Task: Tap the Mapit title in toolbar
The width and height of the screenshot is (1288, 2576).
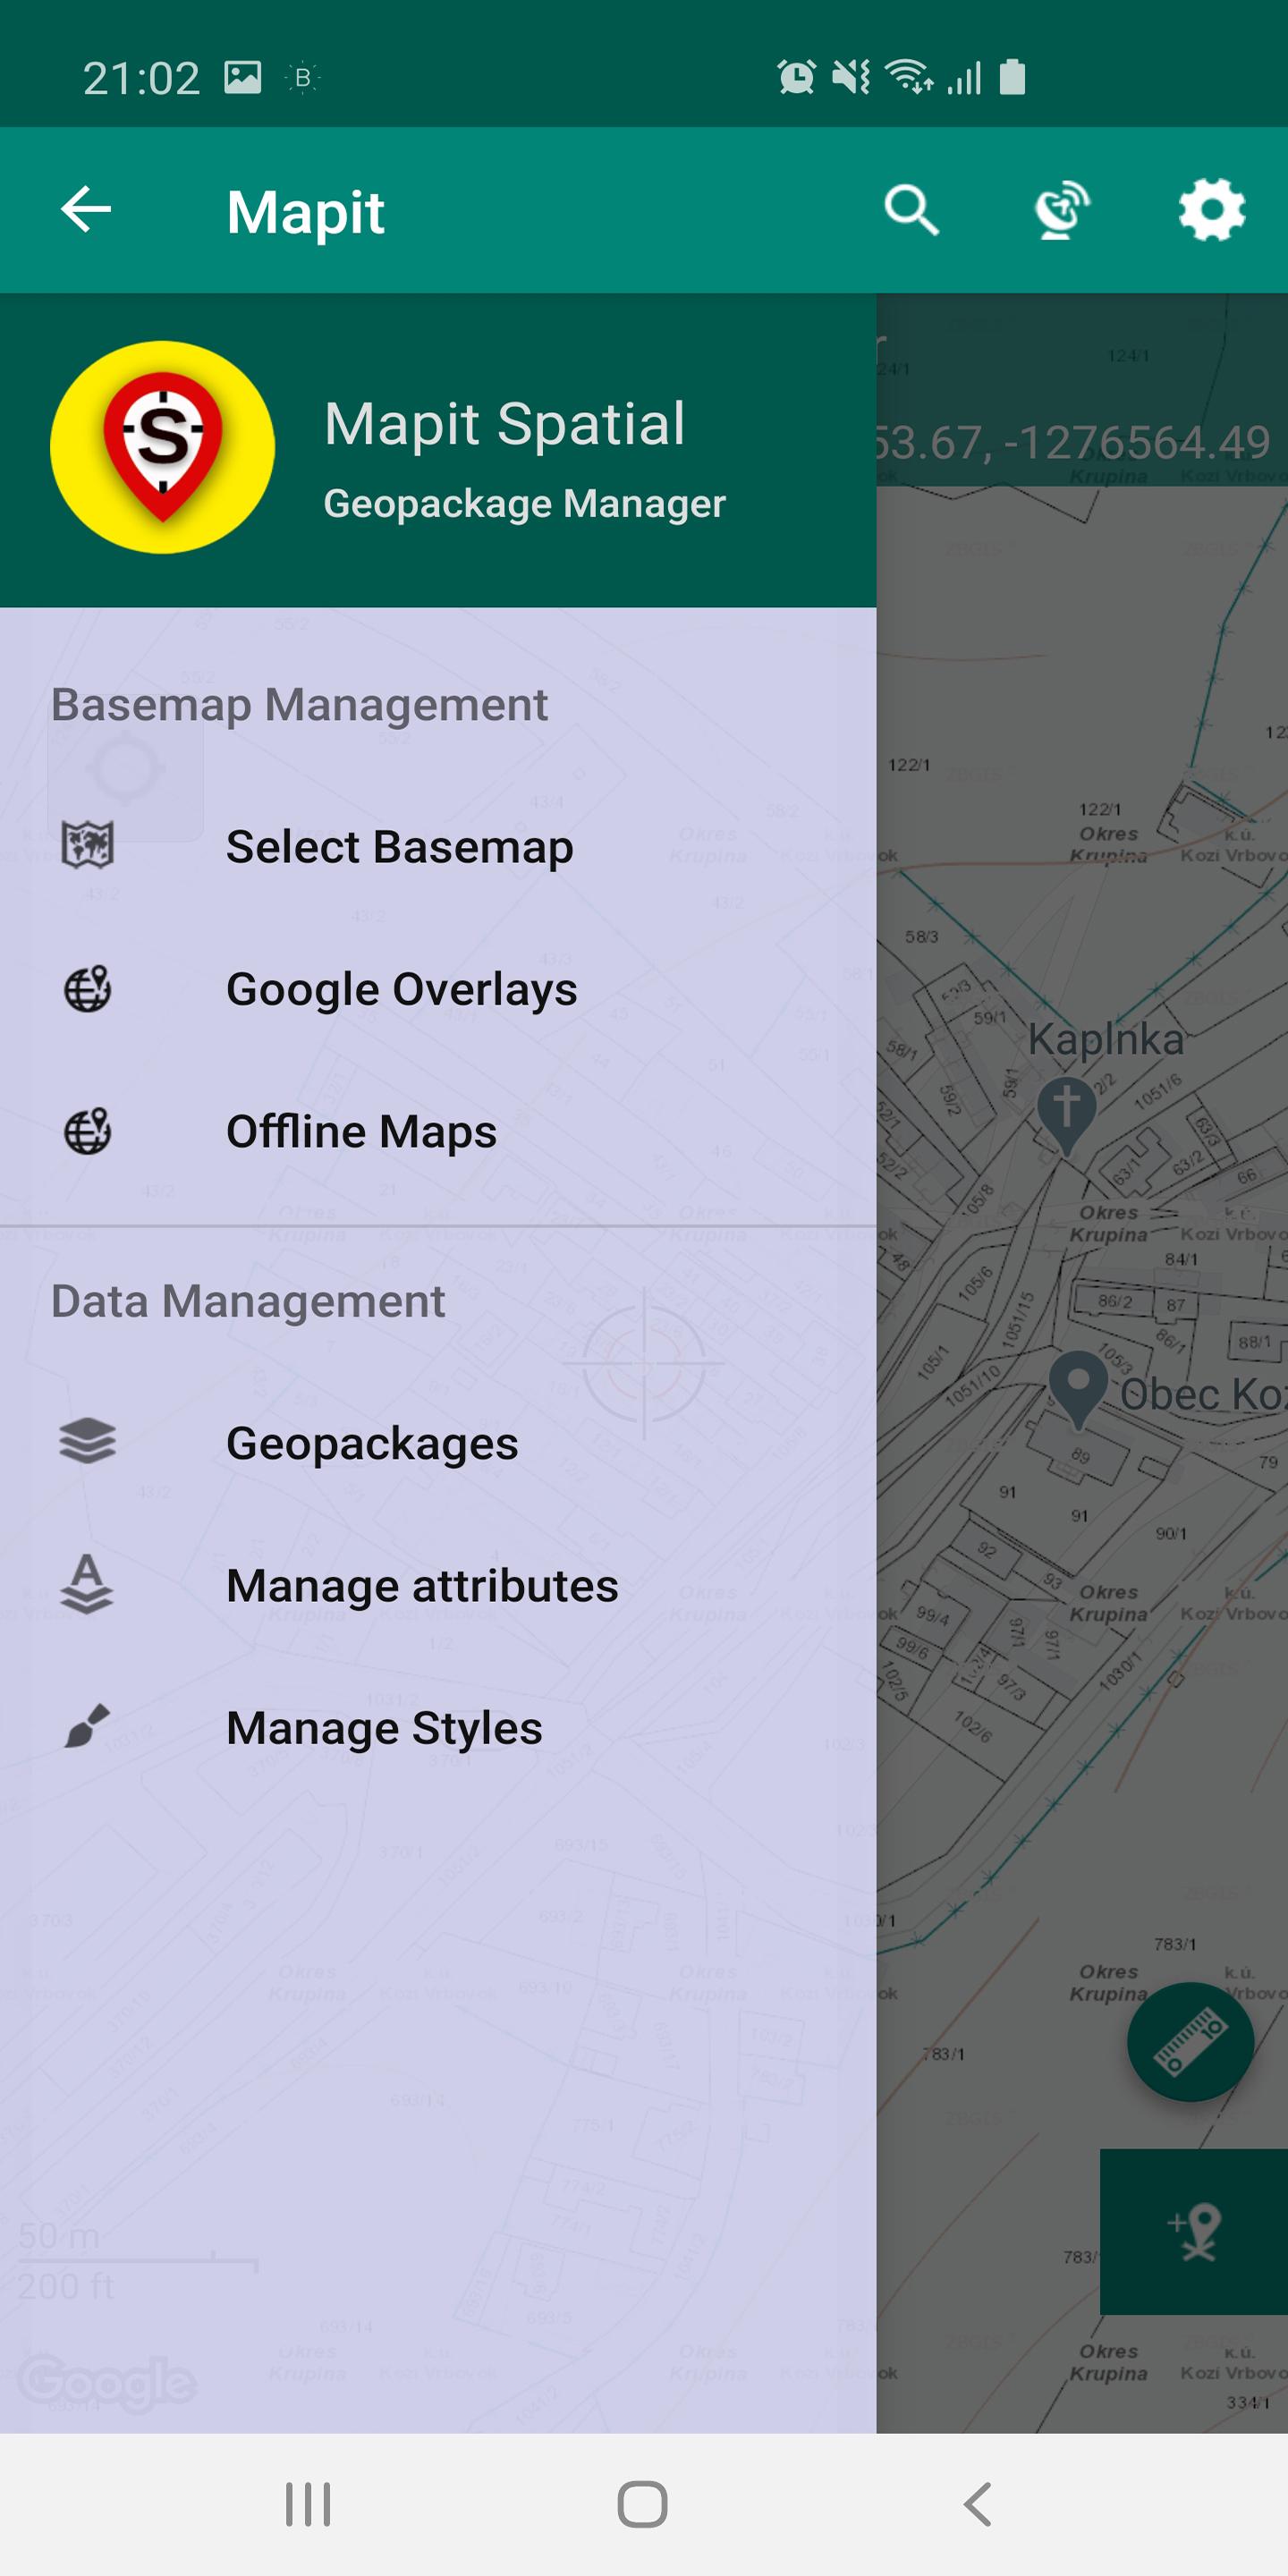Action: (305, 212)
